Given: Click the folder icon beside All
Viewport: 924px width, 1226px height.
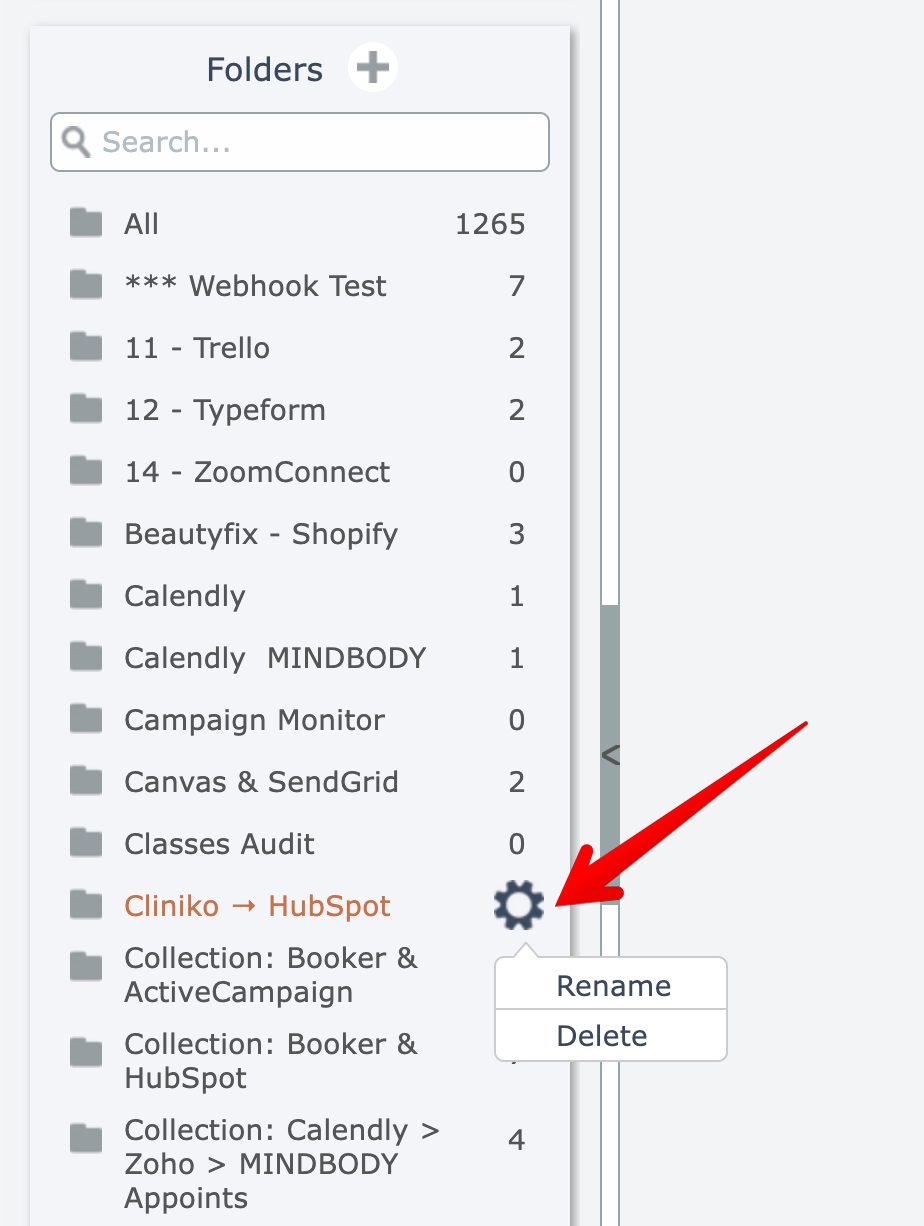Looking at the screenshot, I should pos(87,223).
